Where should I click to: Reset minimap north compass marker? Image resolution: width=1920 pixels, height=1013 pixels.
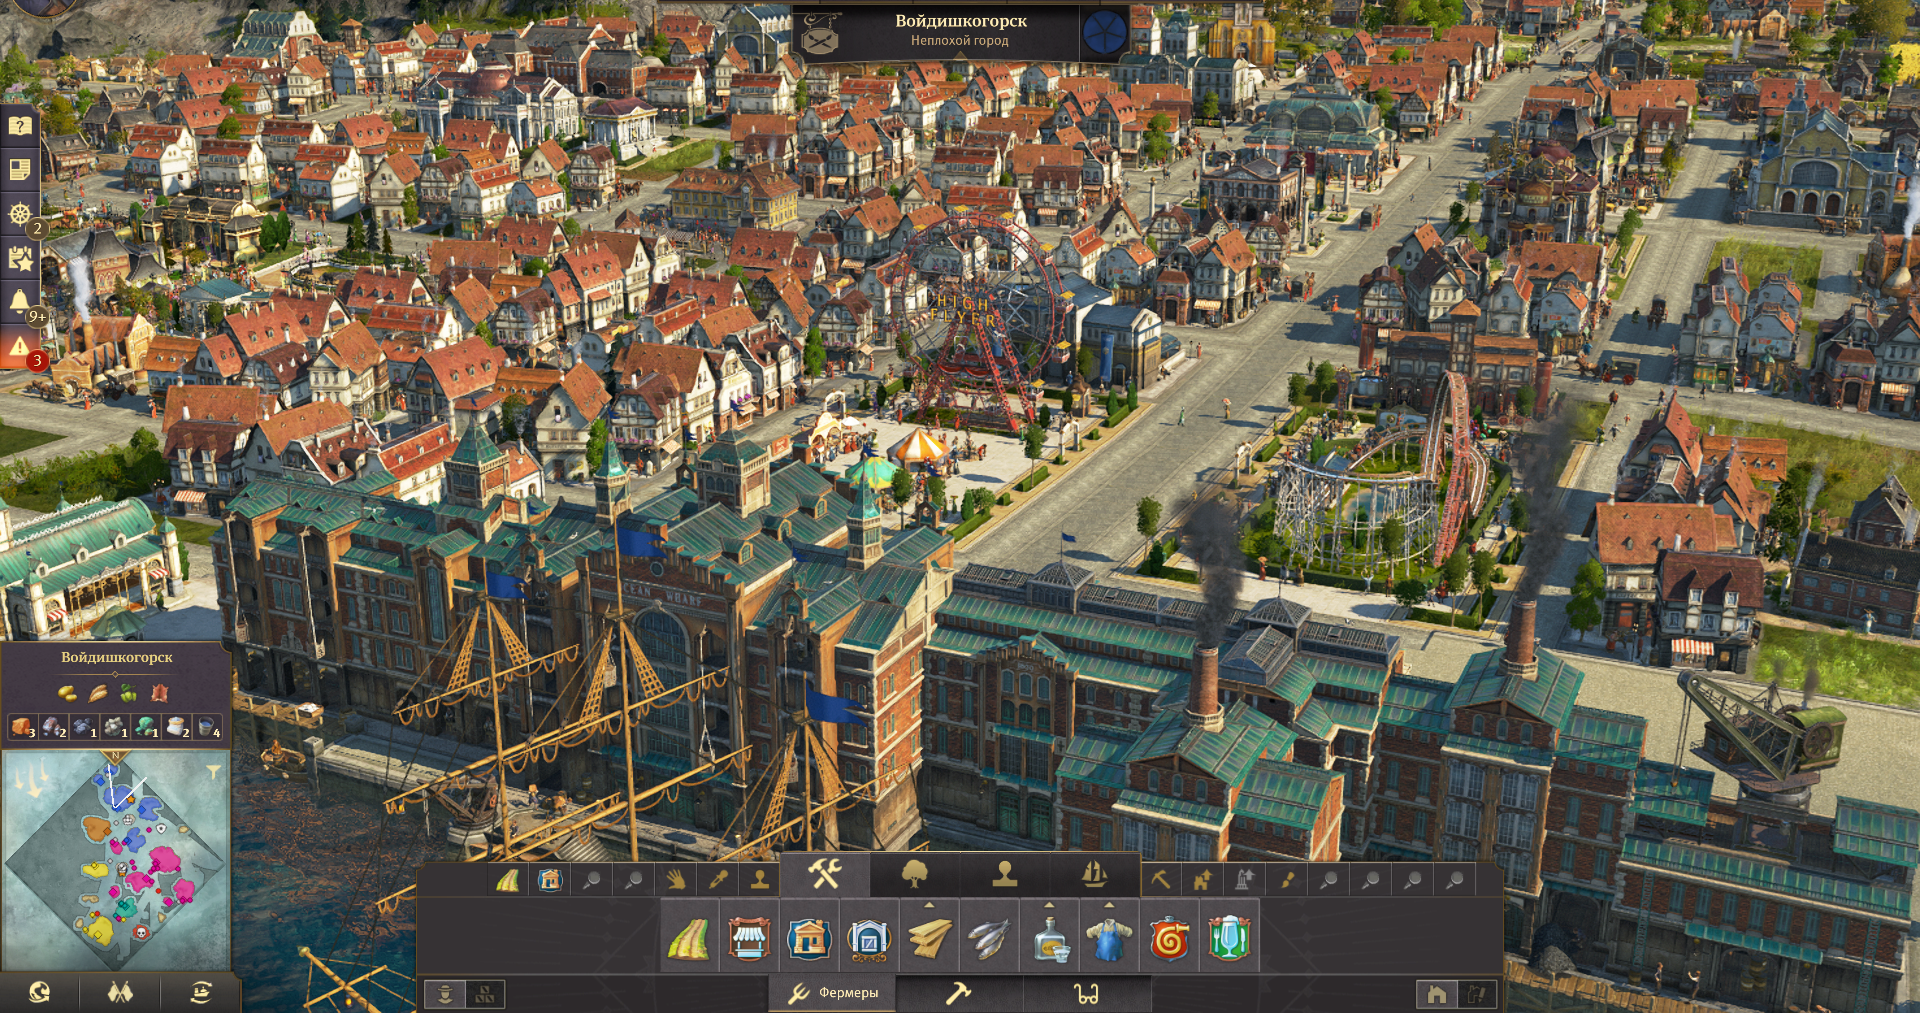pyautogui.click(x=115, y=757)
